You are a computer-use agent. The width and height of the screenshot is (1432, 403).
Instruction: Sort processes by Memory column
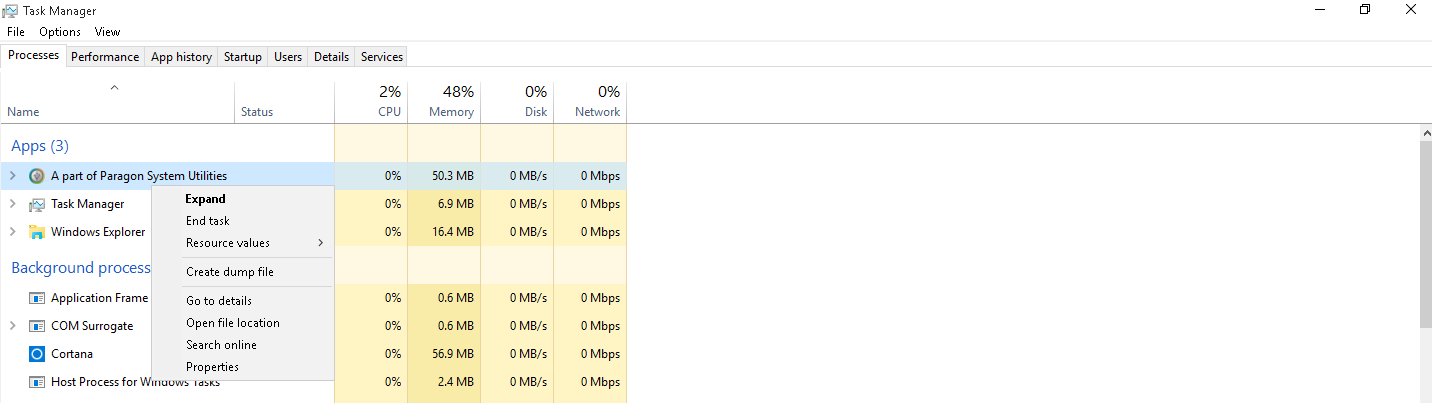point(444,101)
